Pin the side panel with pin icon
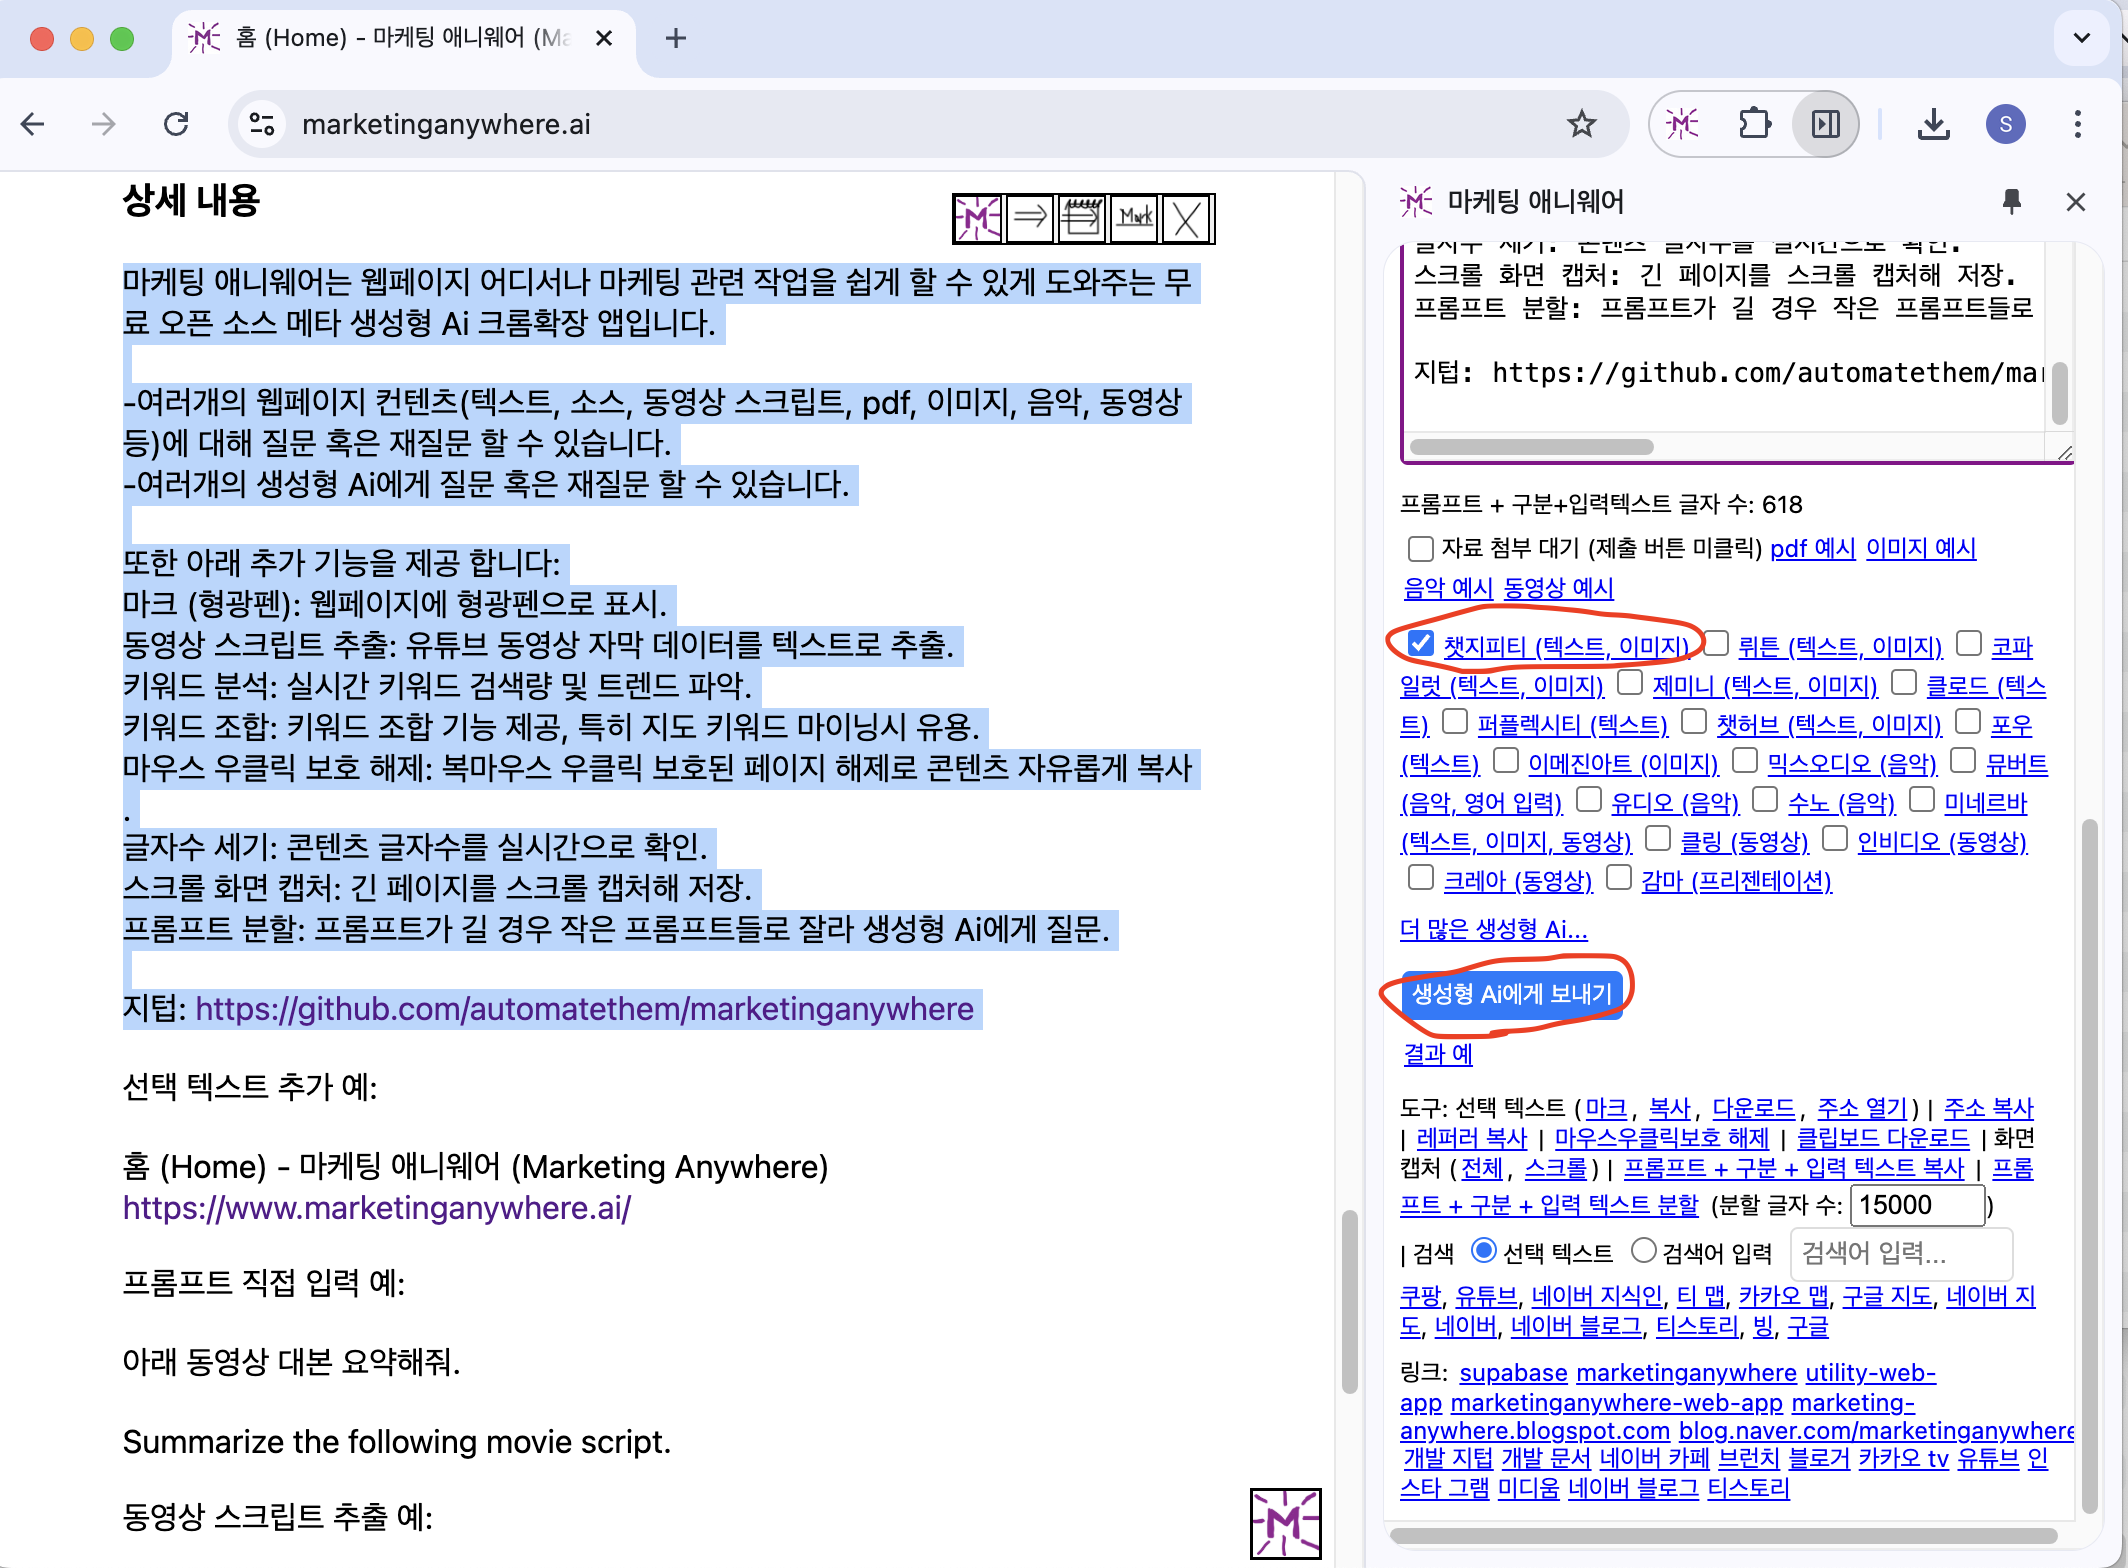 [2012, 202]
